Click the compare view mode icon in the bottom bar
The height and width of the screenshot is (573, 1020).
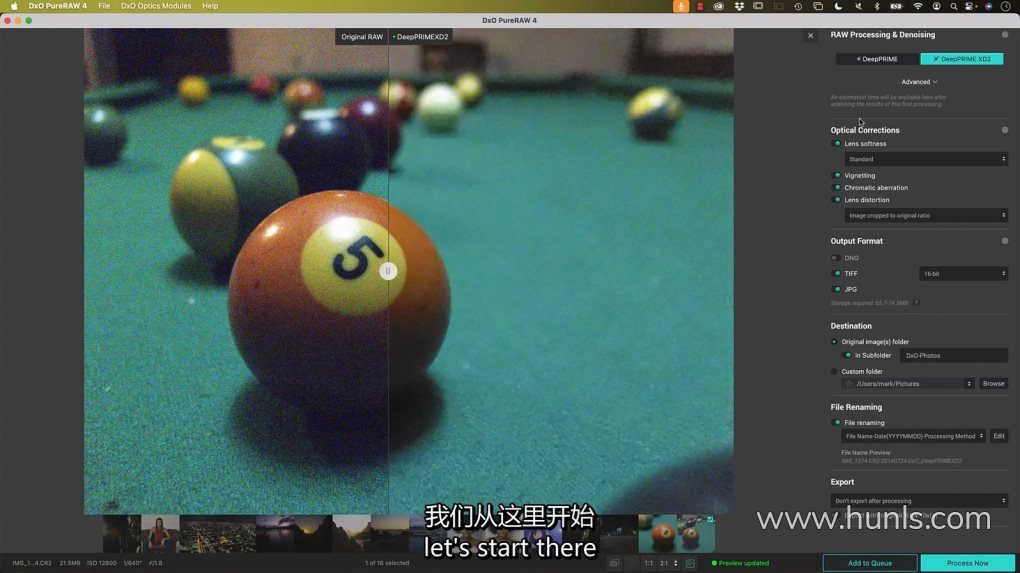(x=614, y=563)
